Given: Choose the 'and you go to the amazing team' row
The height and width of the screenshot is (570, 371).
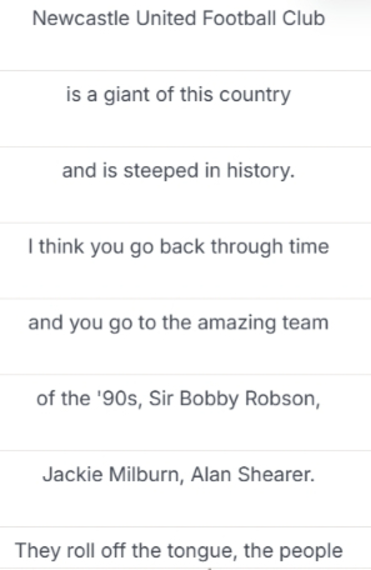Looking at the screenshot, I should click(185, 337).
